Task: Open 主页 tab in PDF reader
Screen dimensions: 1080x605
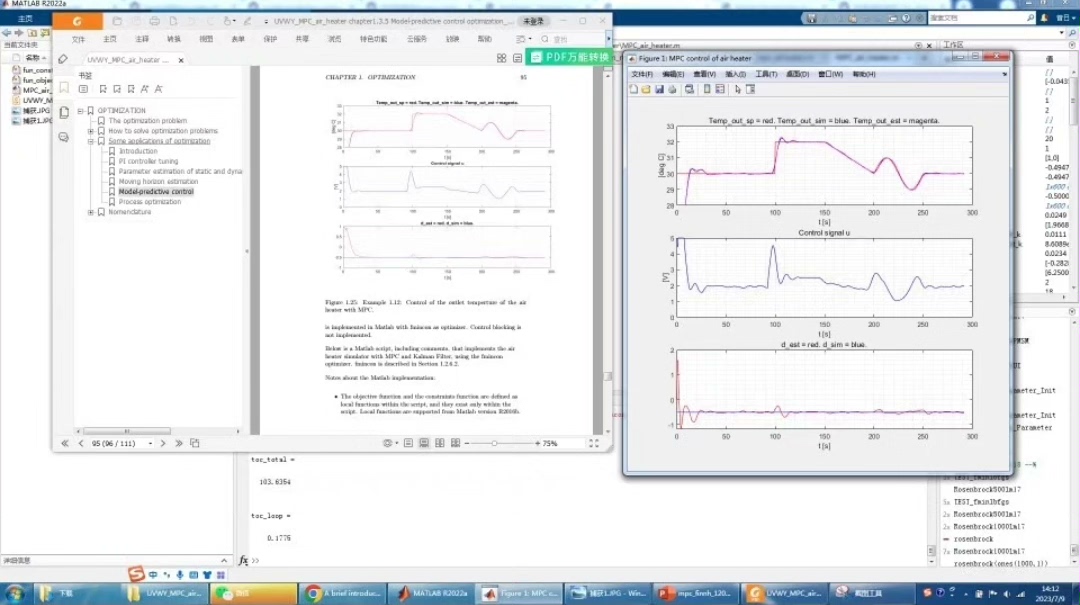Action: (110, 39)
